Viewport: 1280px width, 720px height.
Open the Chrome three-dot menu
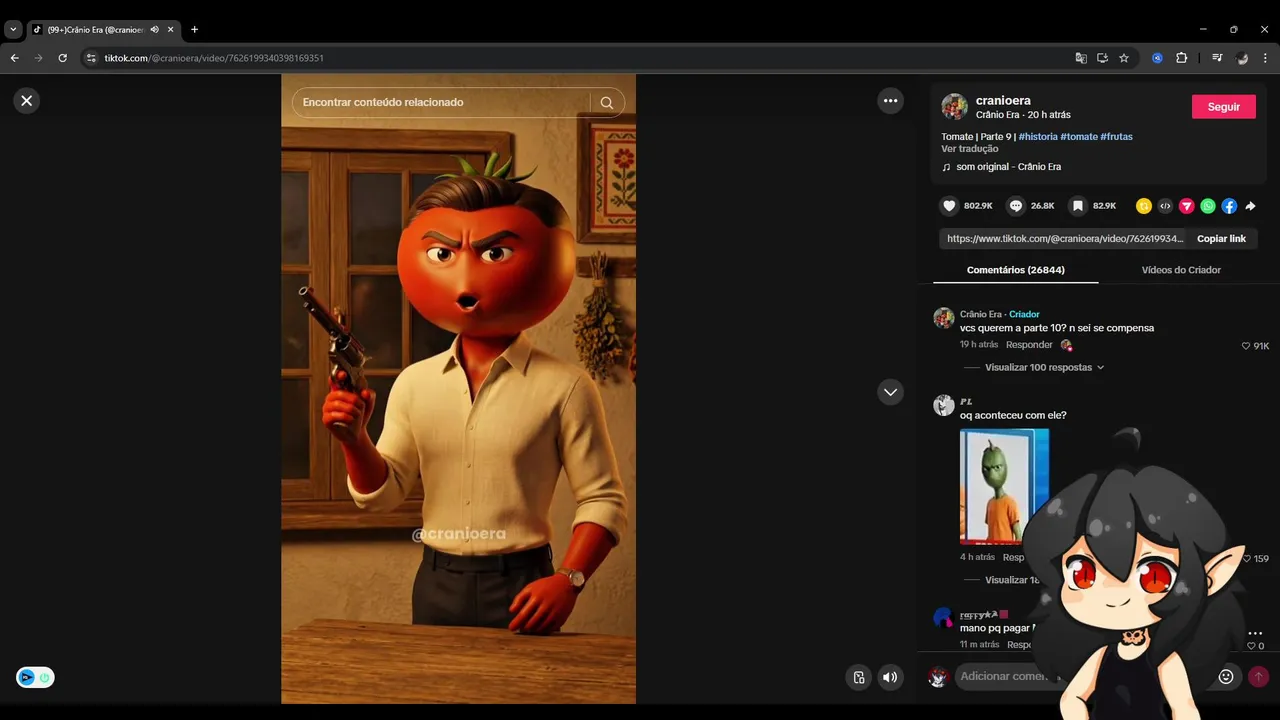(1265, 58)
